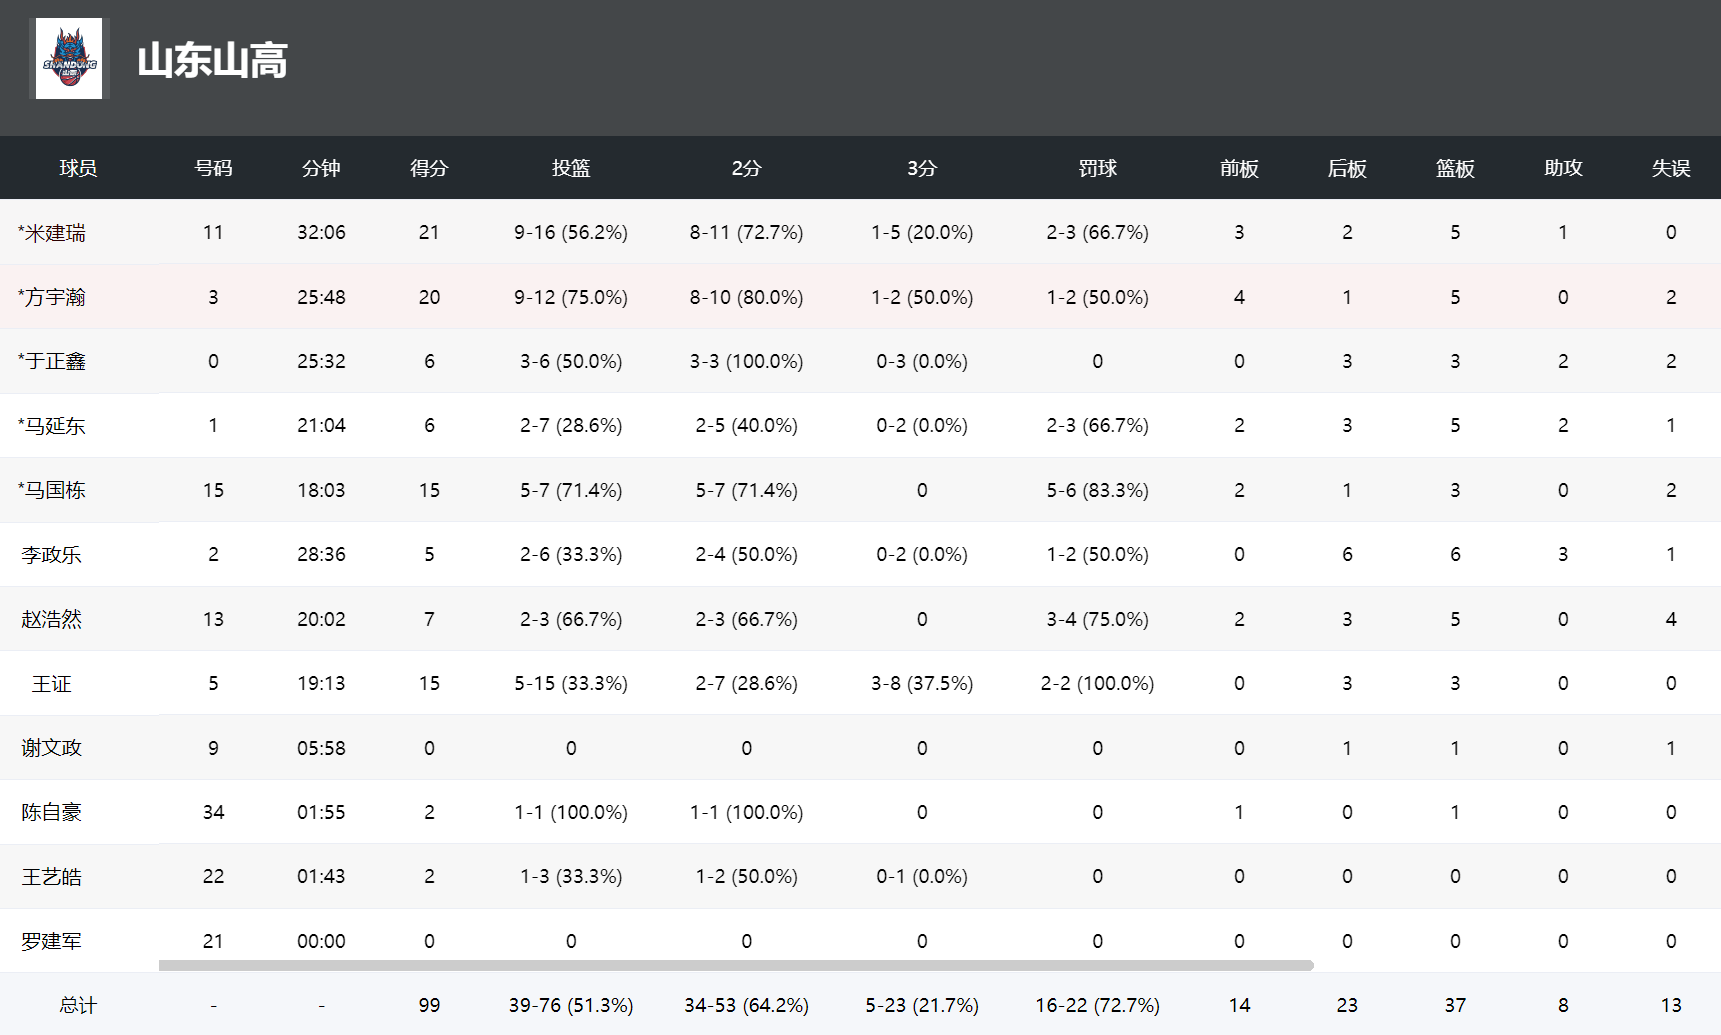This screenshot has height=1035, width=1721.
Task: Open player 方宇瀚's name link
Action: [x=55, y=297]
